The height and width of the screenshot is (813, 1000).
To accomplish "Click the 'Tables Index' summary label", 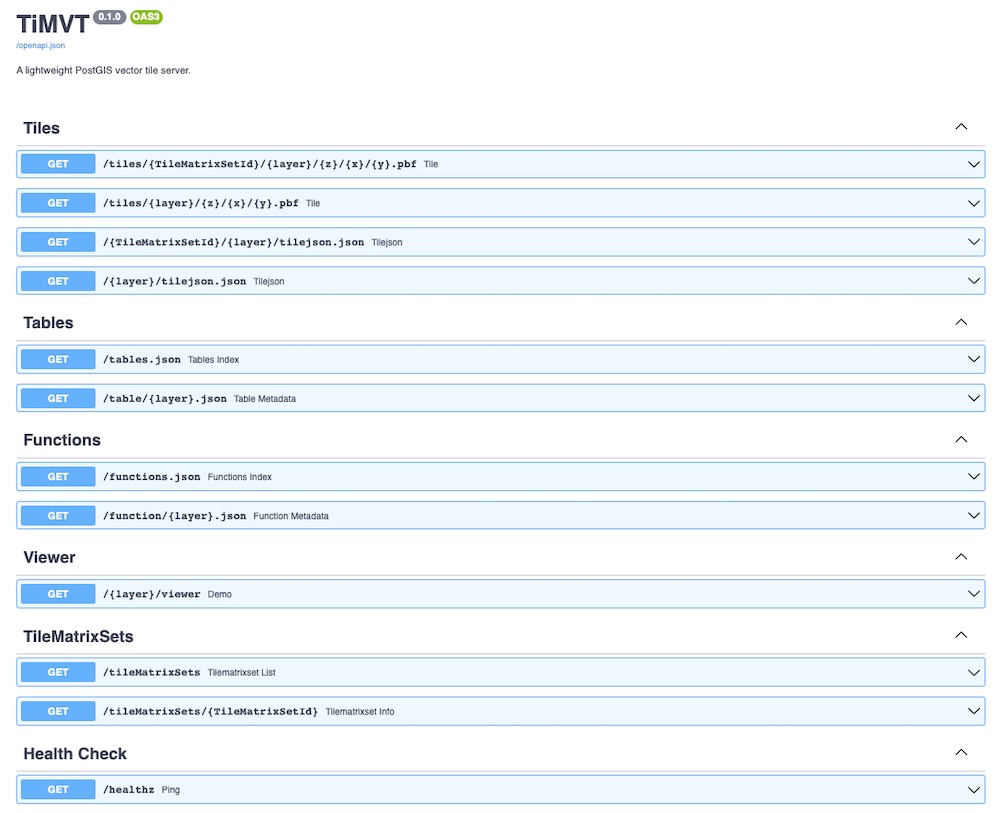I will click(x=213, y=360).
